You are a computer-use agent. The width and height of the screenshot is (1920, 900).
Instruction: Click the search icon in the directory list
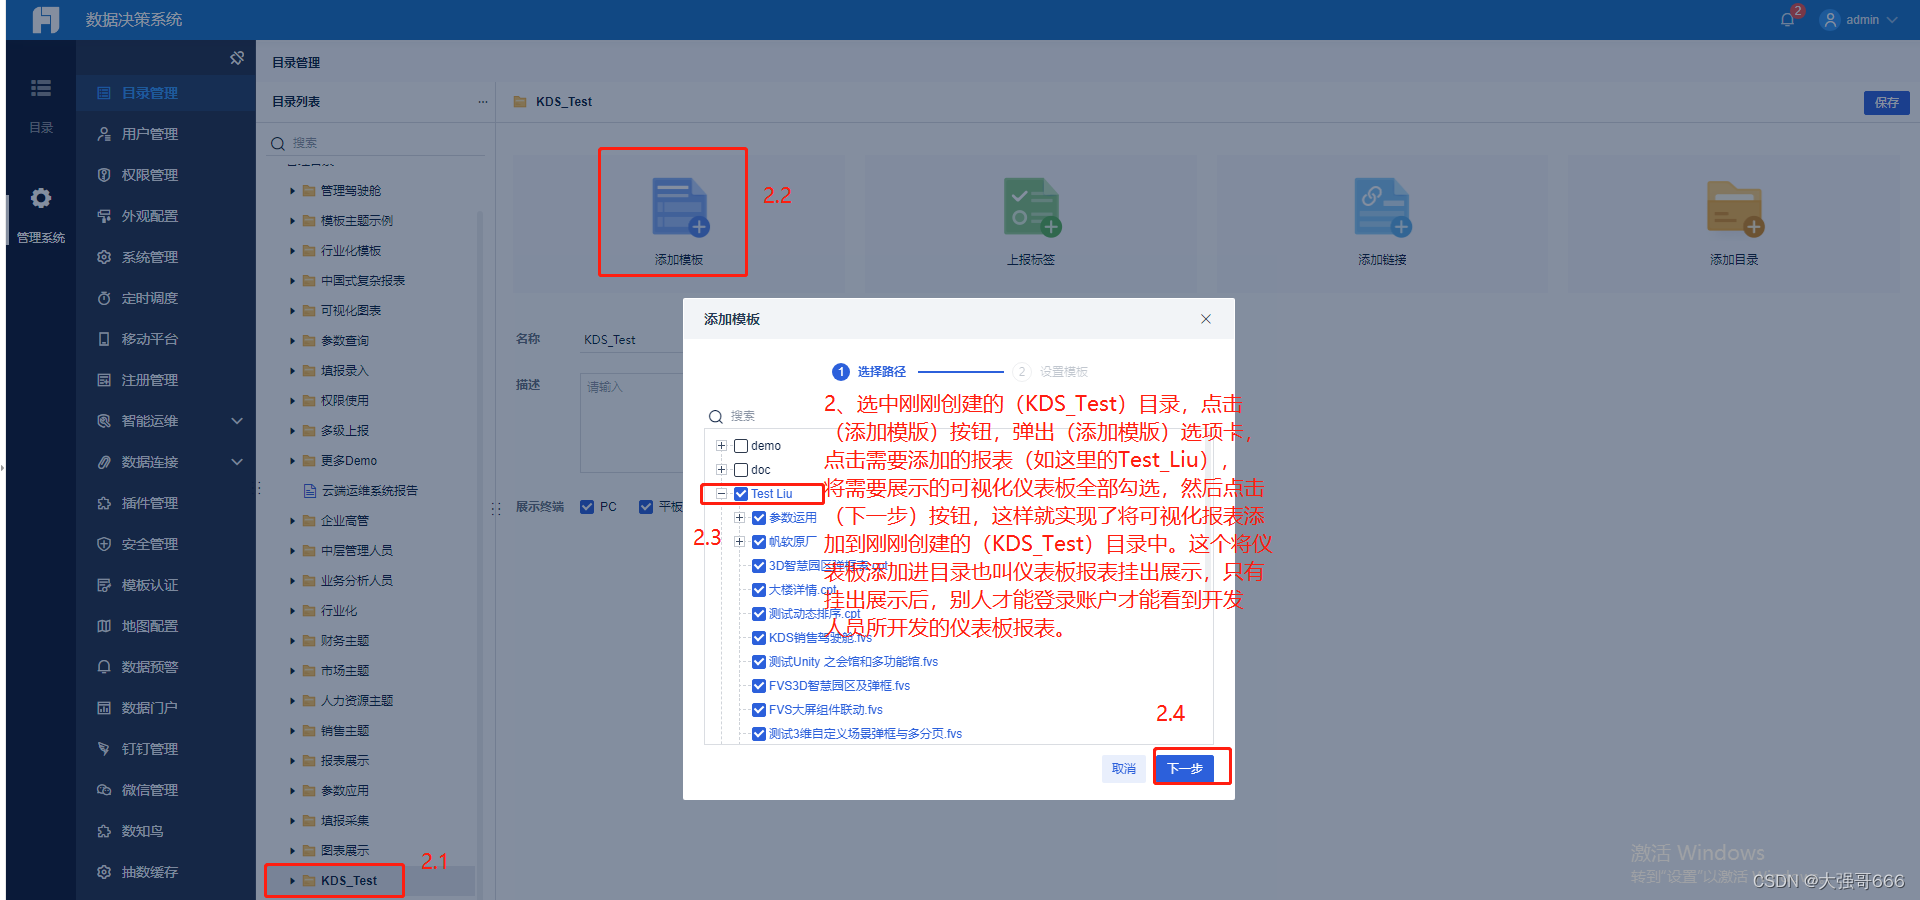coord(278,144)
